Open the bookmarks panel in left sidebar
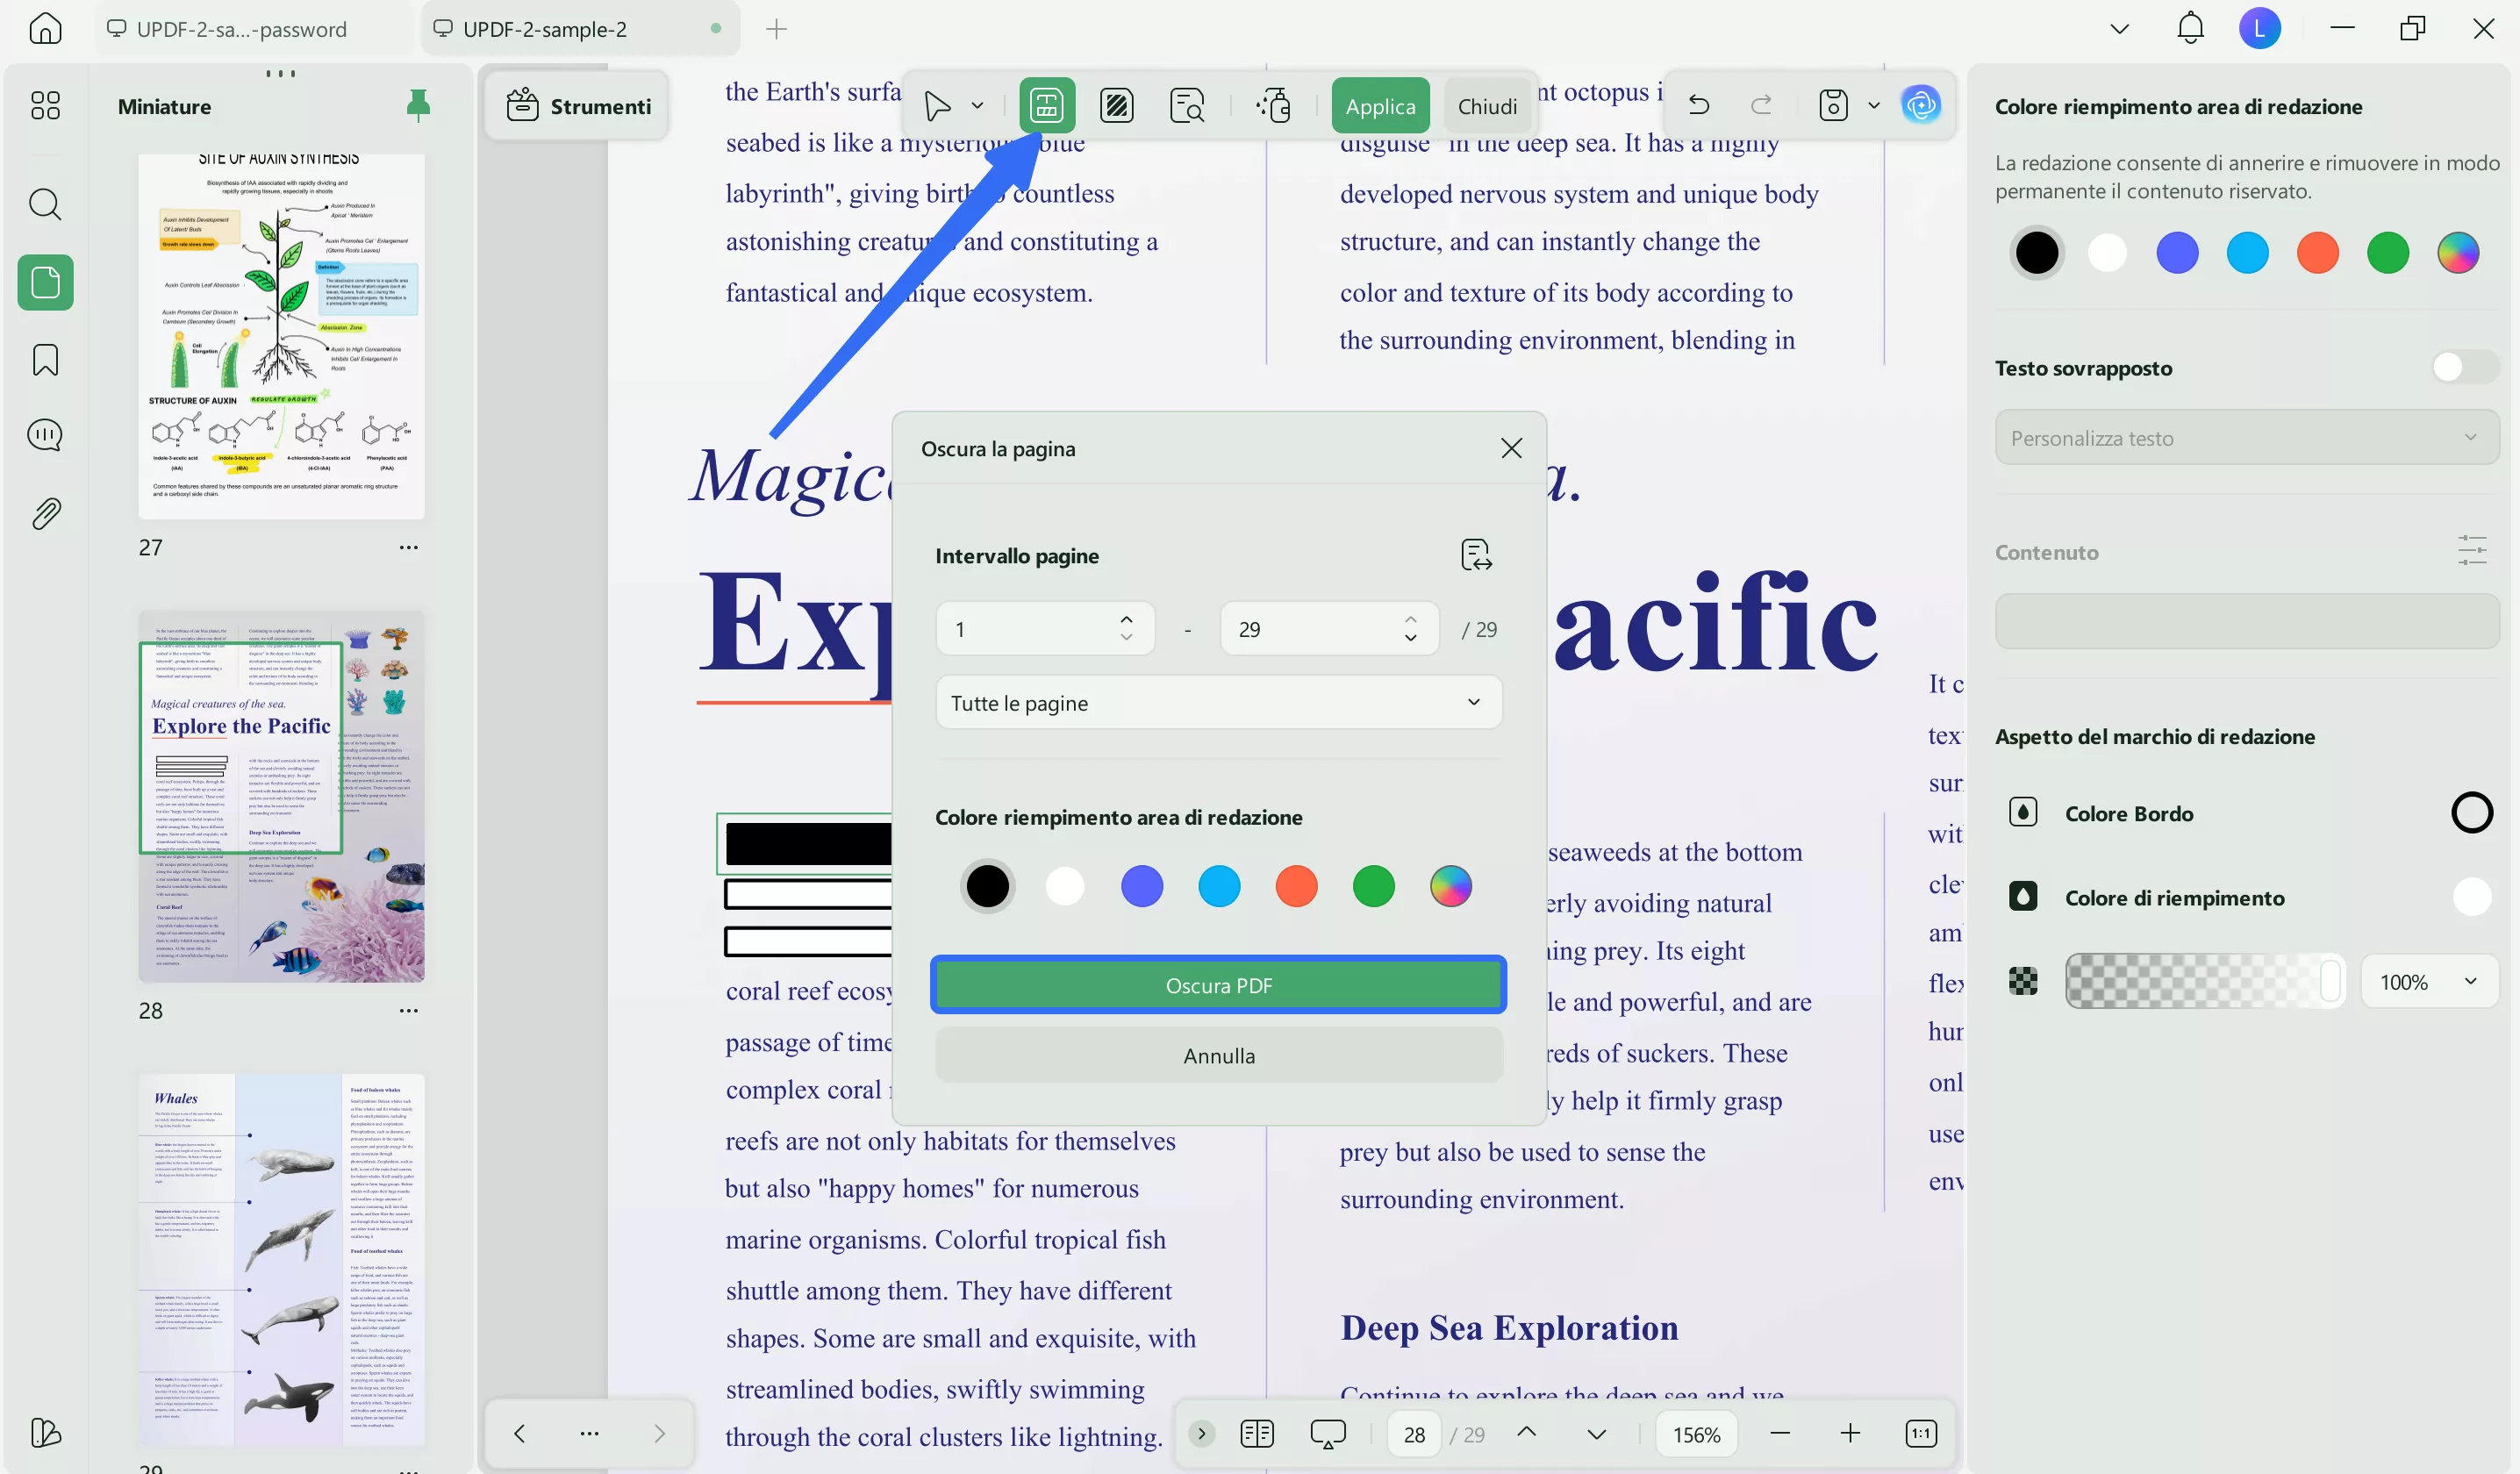 (x=45, y=360)
